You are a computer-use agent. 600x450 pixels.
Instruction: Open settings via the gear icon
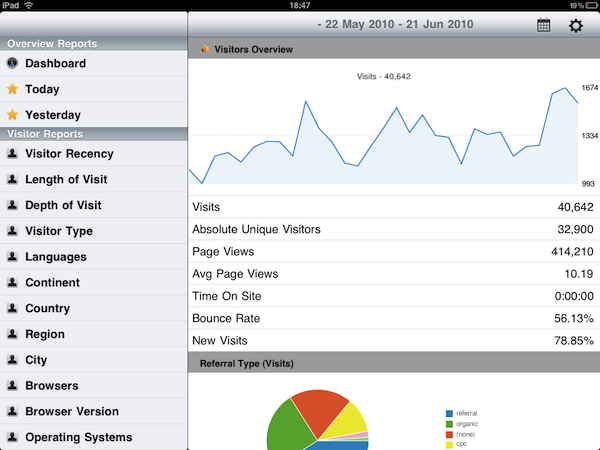[576, 26]
